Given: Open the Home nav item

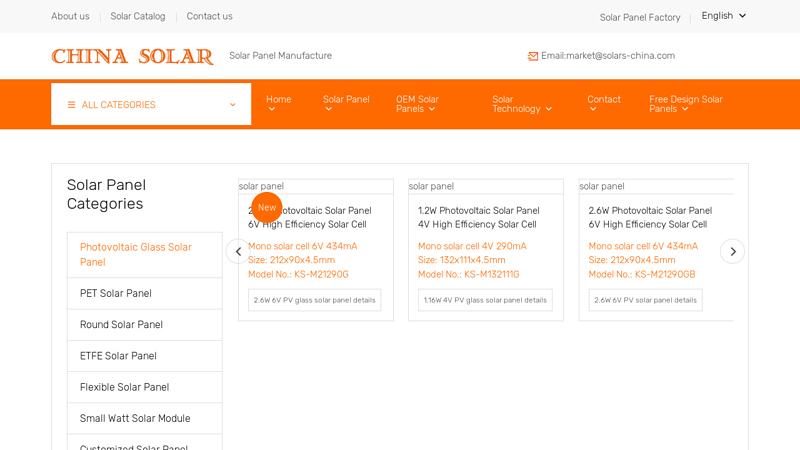Looking at the screenshot, I should click(x=279, y=99).
